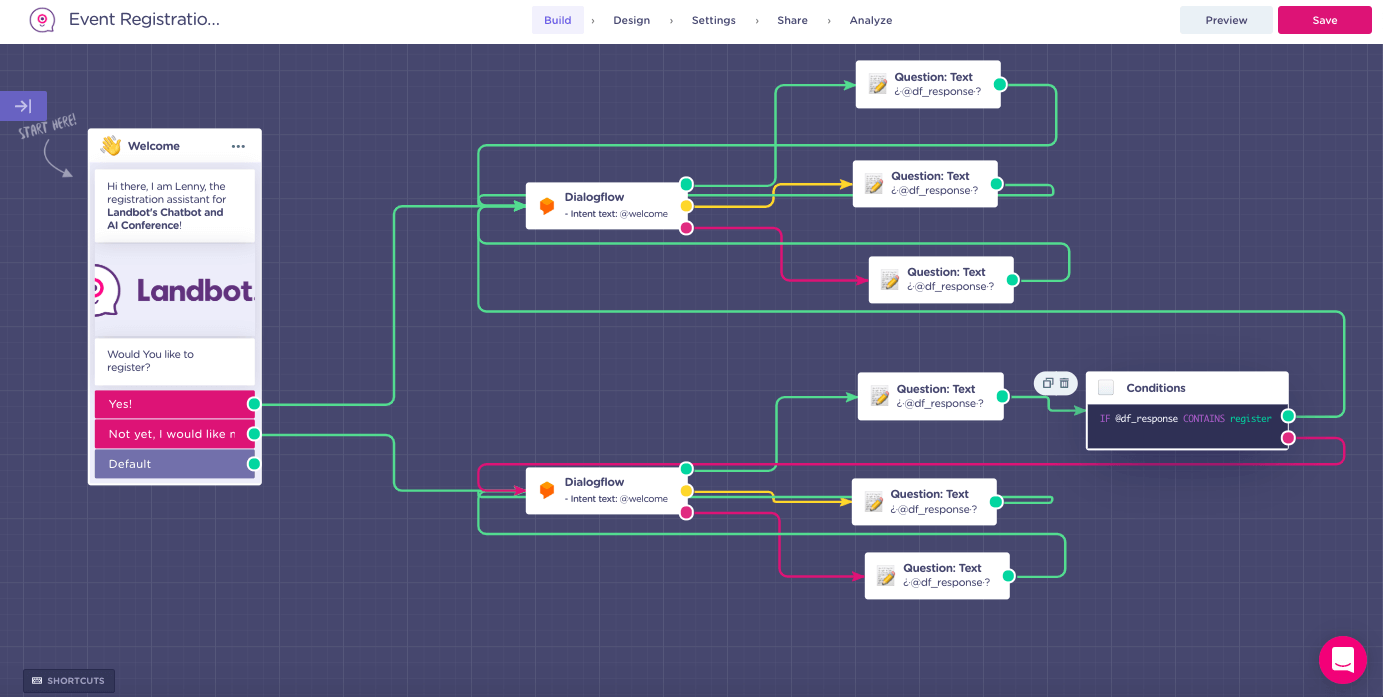This screenshot has height=697, width=1383.
Task: Click the trash icon above Conditions block
Action: click(1064, 383)
